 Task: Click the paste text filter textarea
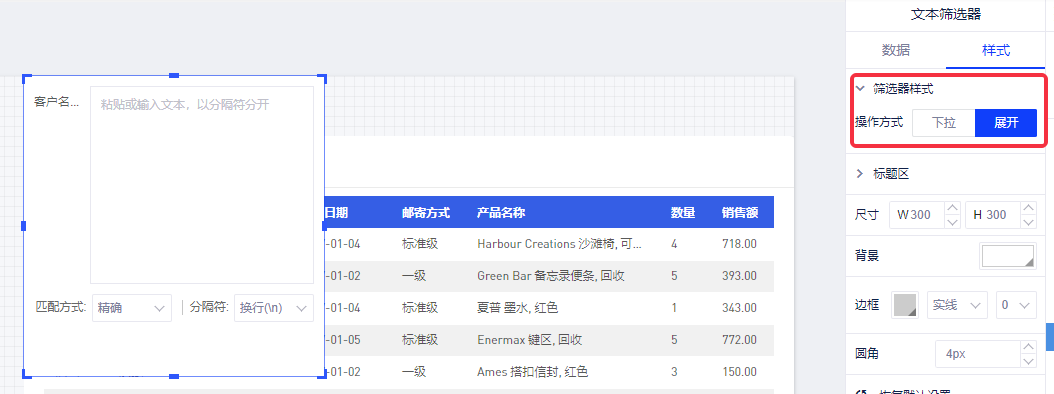pyautogui.click(x=202, y=185)
